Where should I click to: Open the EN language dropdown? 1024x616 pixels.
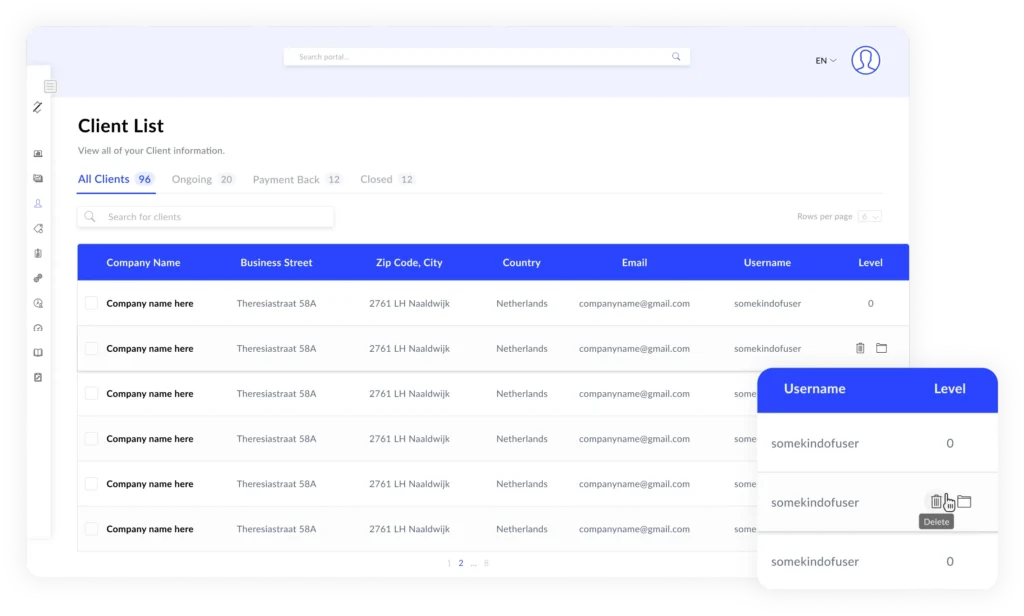pyautogui.click(x=825, y=61)
